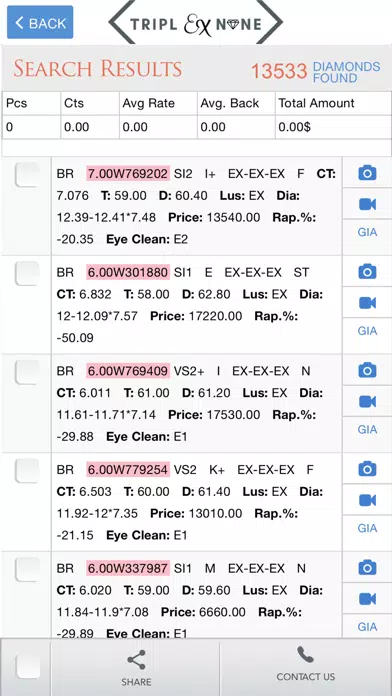Click Eye Clean E2 value
The height and width of the screenshot is (696, 392).
[x=181, y=240]
